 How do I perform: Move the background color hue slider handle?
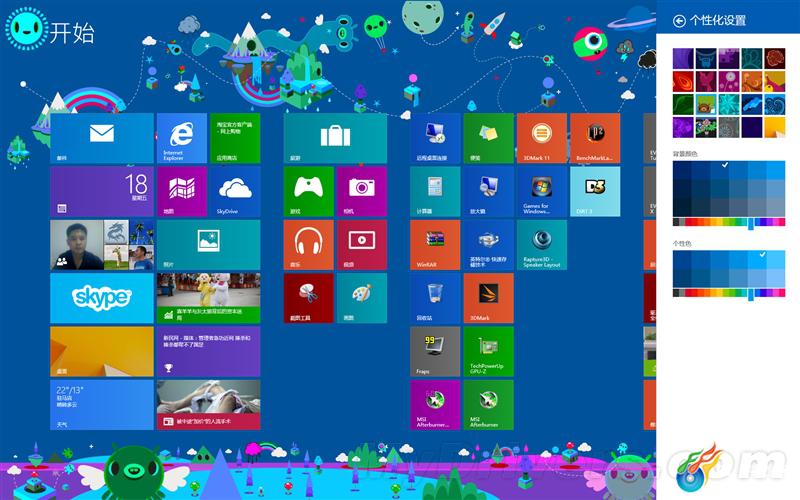(x=751, y=223)
